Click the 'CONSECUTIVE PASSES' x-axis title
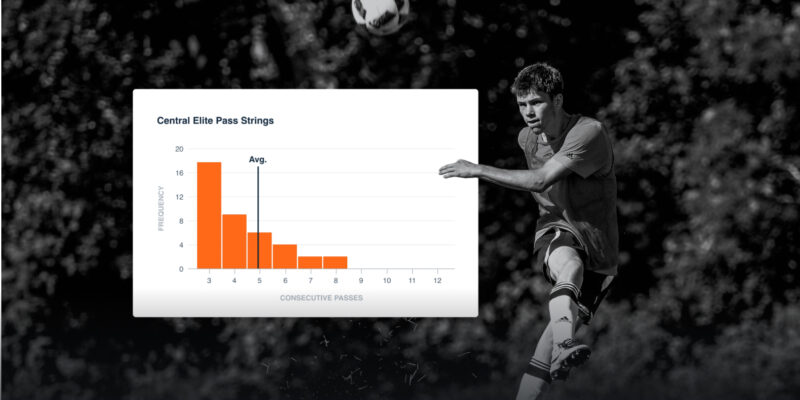Screen dimensions: 800x400 point(322,298)
